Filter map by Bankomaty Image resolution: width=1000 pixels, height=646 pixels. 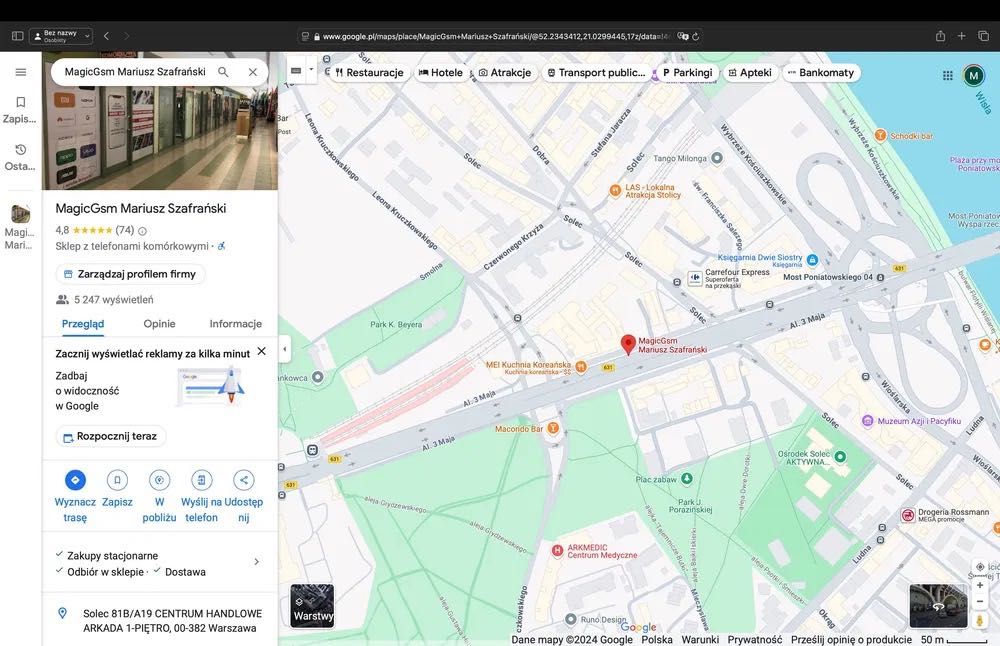821,73
